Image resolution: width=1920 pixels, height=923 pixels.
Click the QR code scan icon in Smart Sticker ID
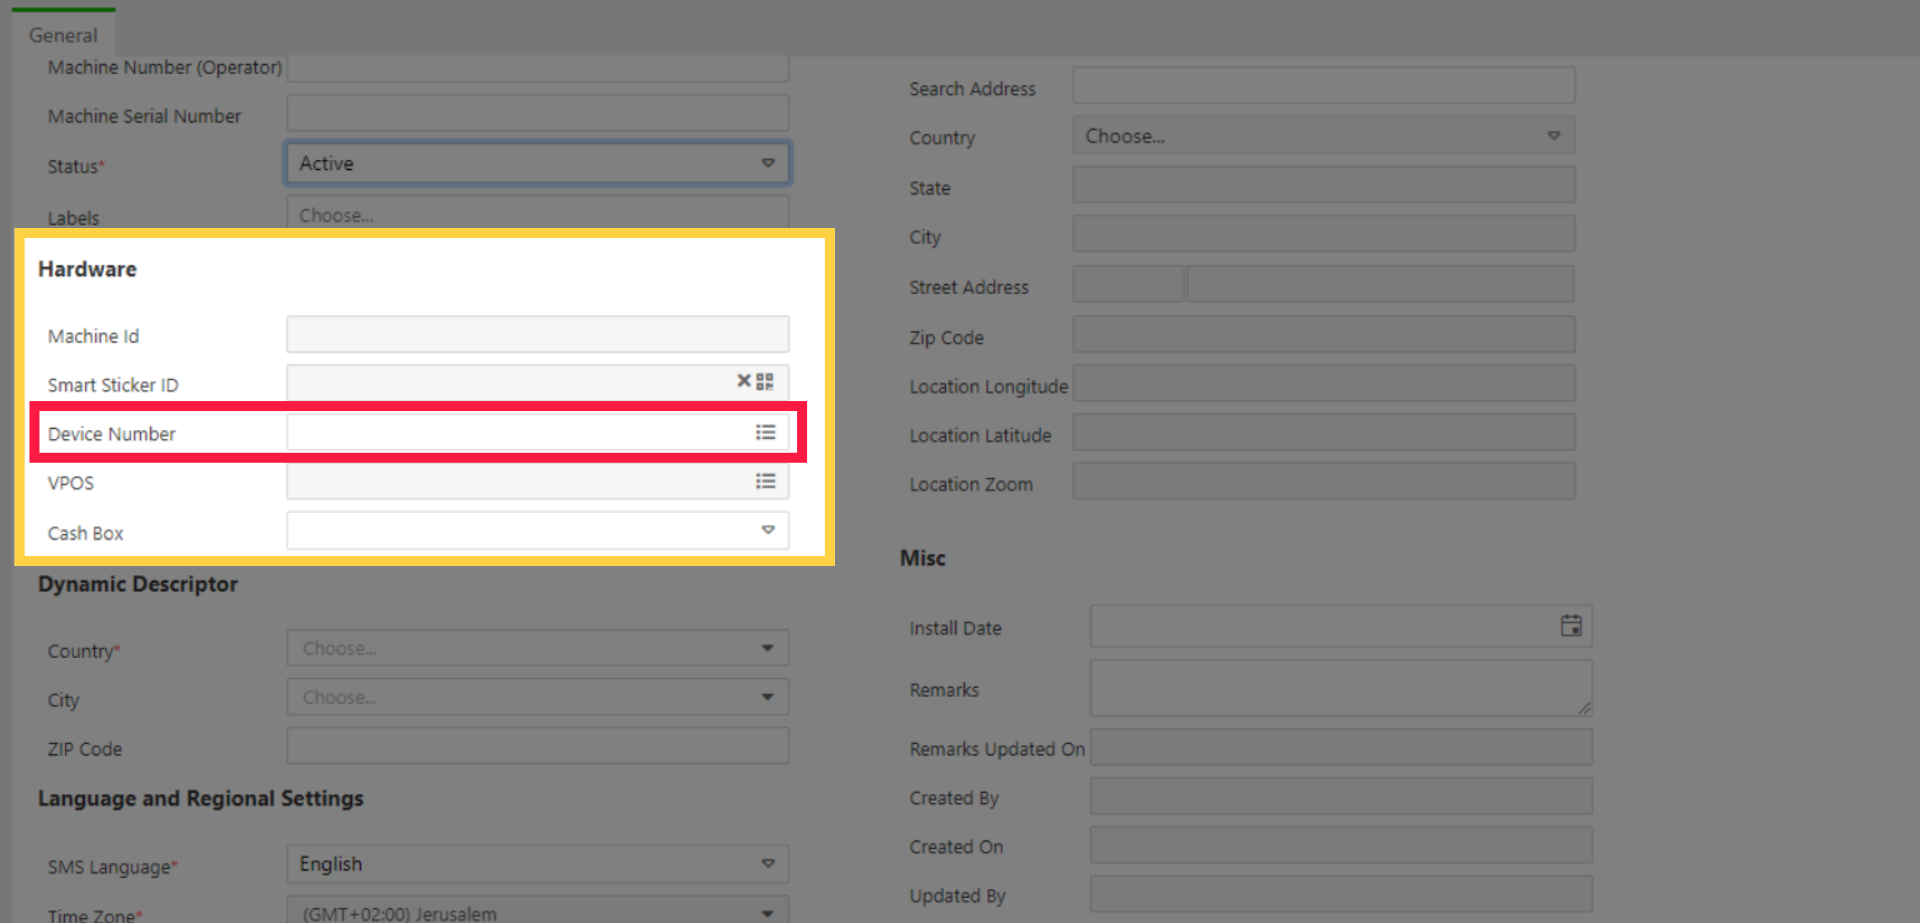tap(765, 382)
